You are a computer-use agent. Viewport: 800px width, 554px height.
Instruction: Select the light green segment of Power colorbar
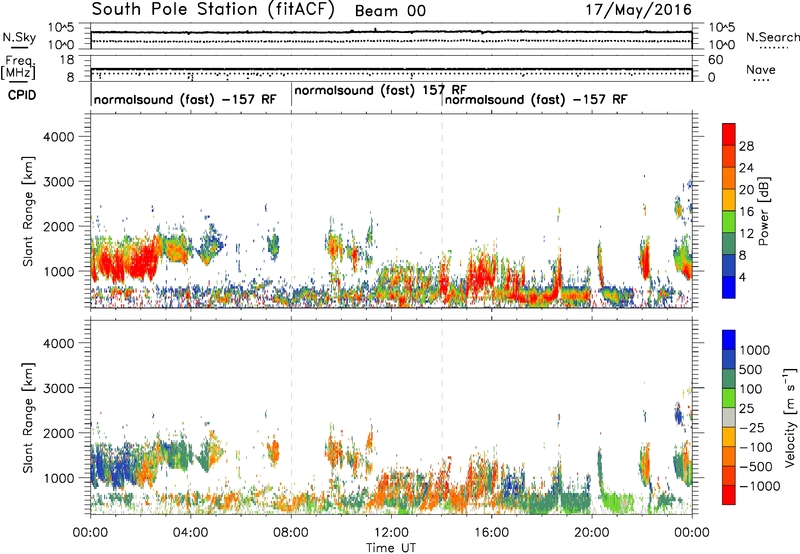point(729,222)
